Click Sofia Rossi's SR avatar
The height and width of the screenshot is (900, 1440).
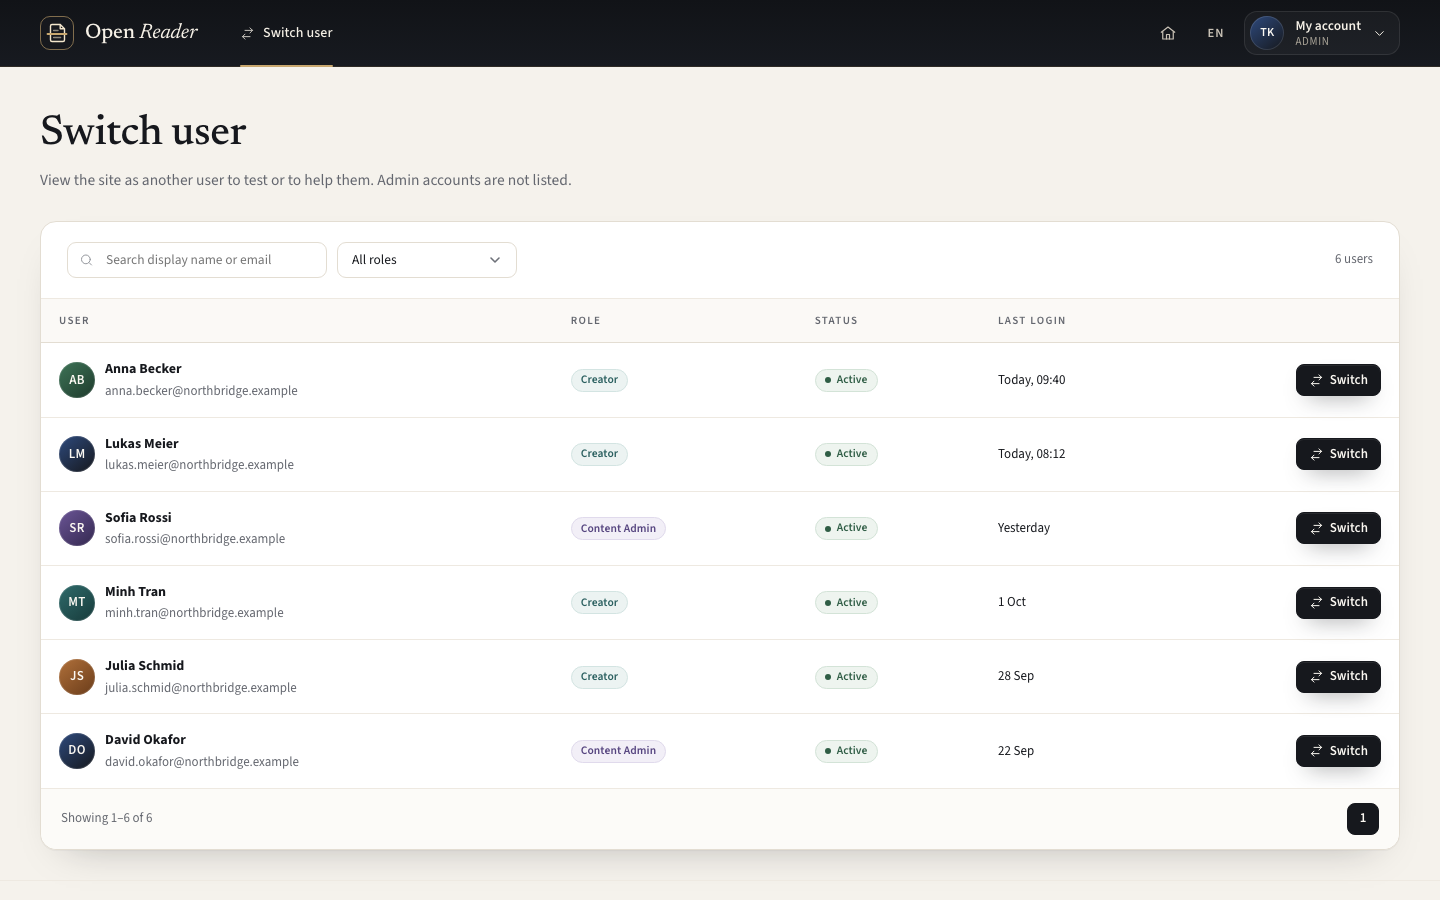click(77, 528)
